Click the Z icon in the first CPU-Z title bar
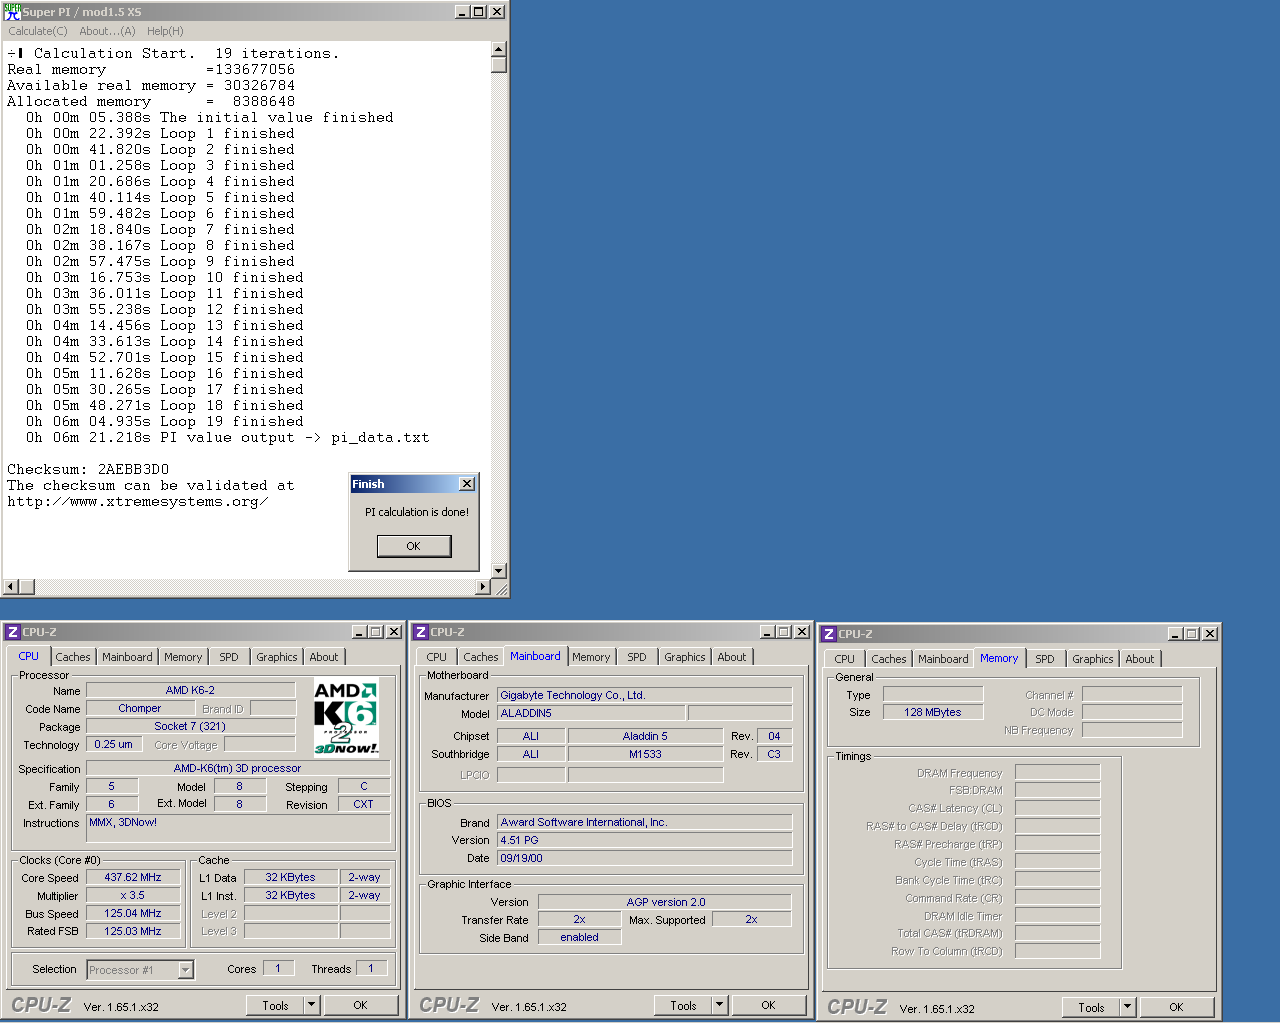The height and width of the screenshot is (1024, 1280). (13, 632)
